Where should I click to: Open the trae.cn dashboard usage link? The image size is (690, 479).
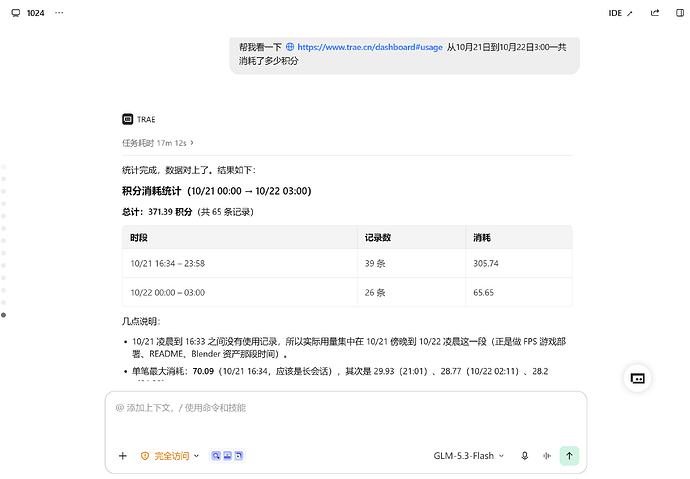pos(370,47)
